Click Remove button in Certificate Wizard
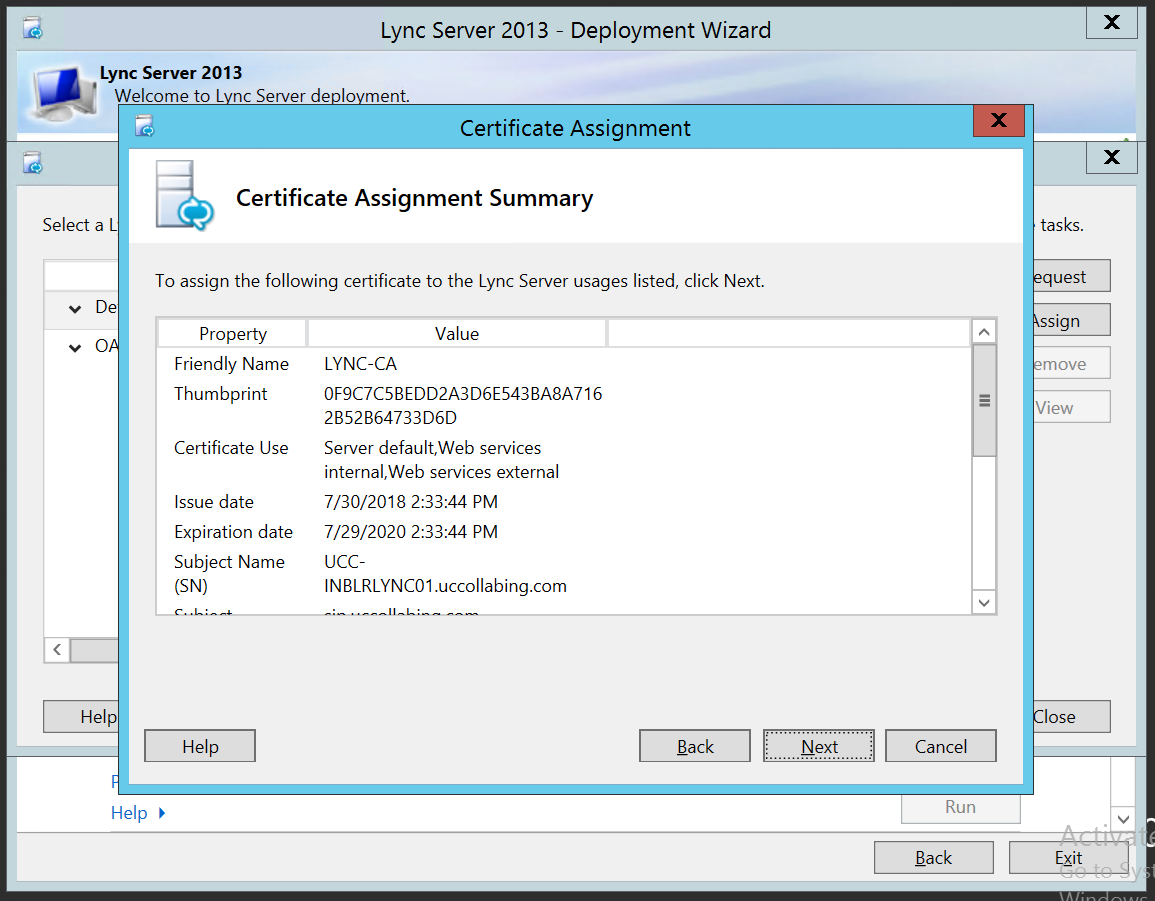 pos(1072,363)
